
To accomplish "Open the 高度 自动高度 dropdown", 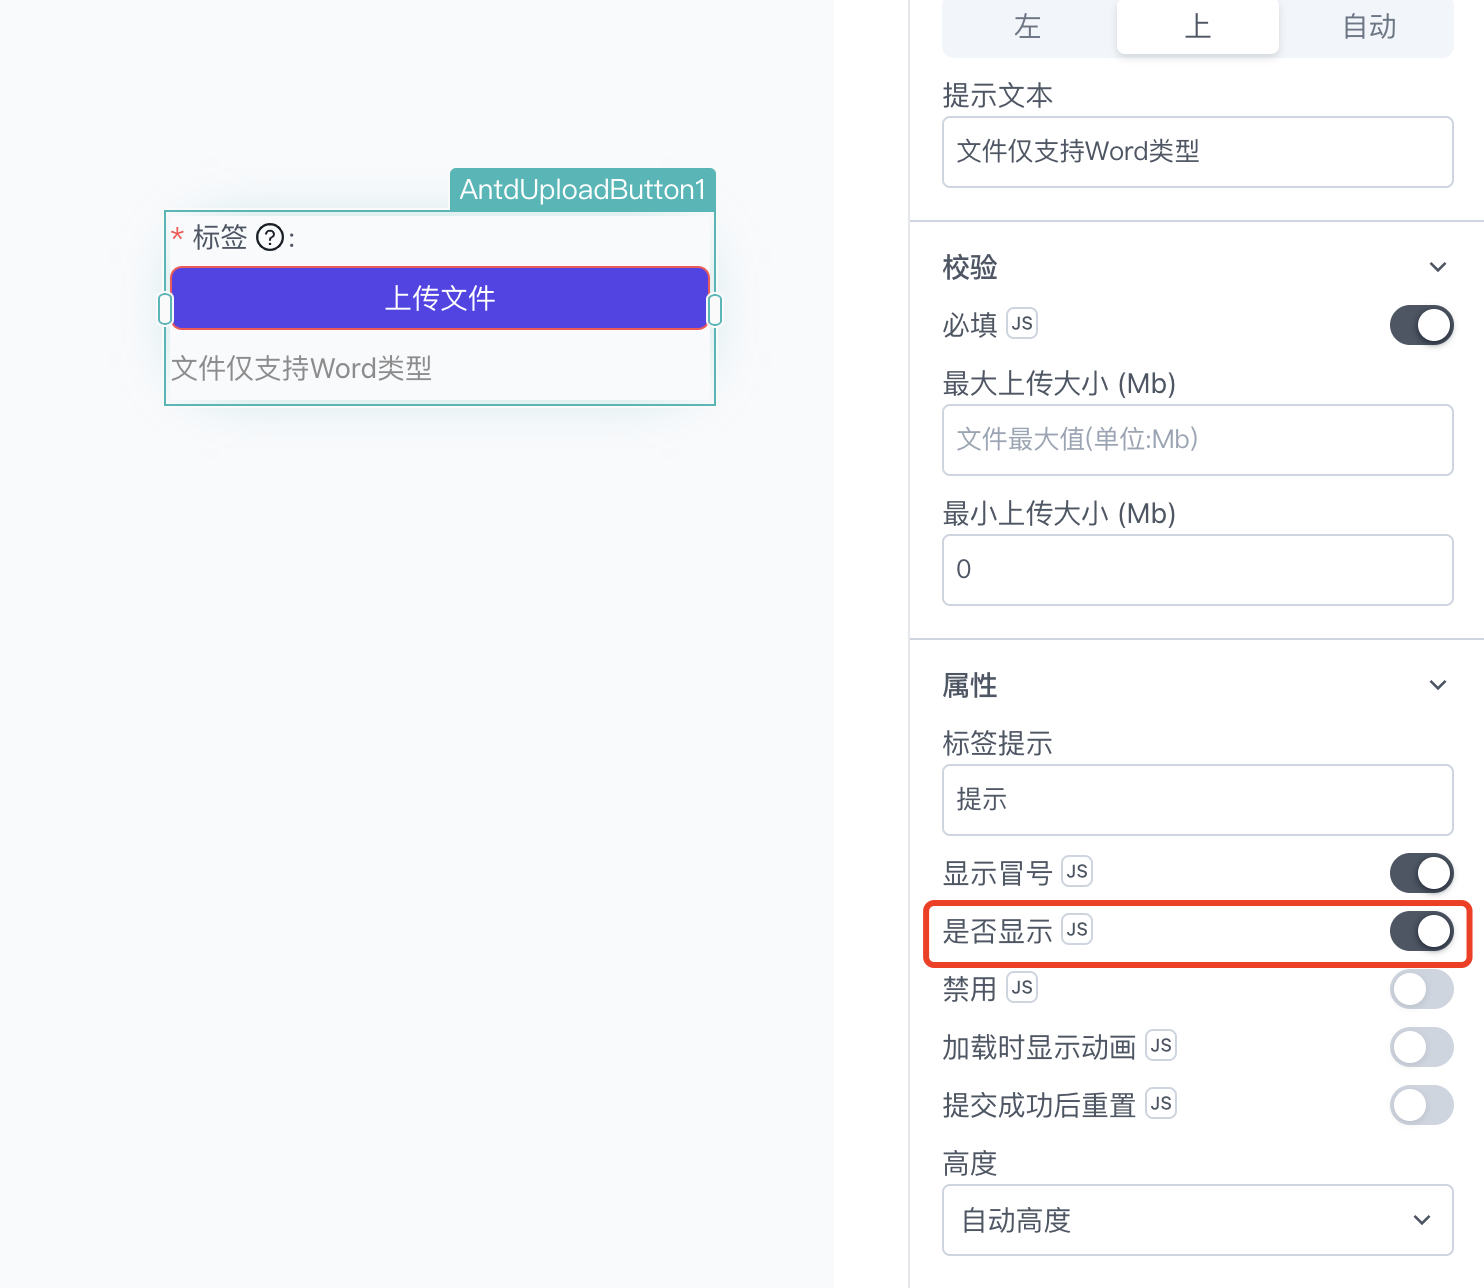I will (1198, 1220).
